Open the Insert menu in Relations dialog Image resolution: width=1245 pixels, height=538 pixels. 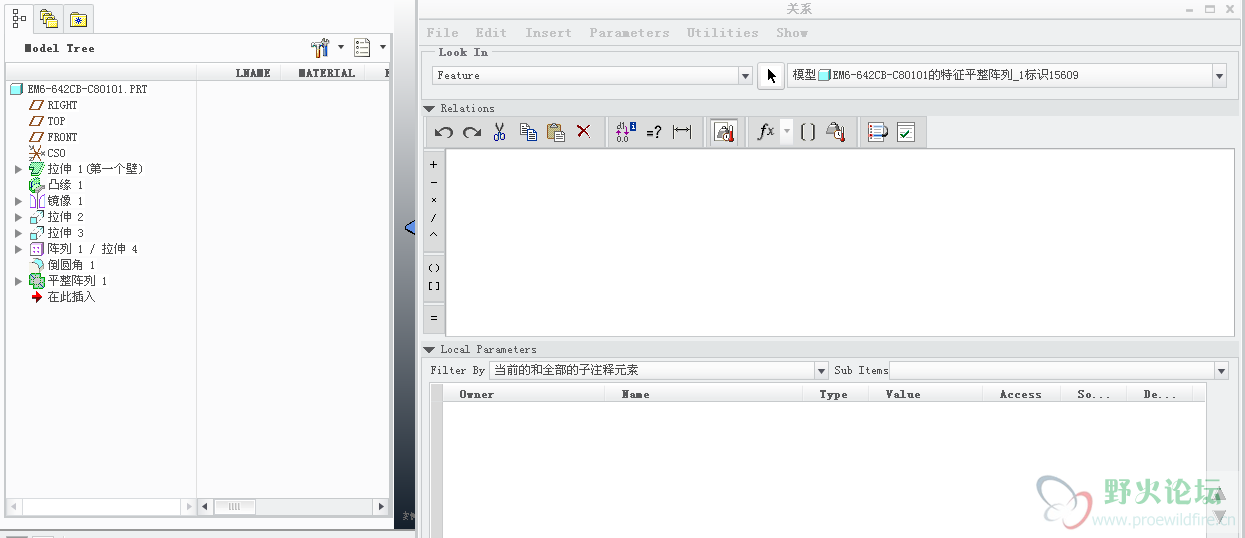pyautogui.click(x=549, y=33)
